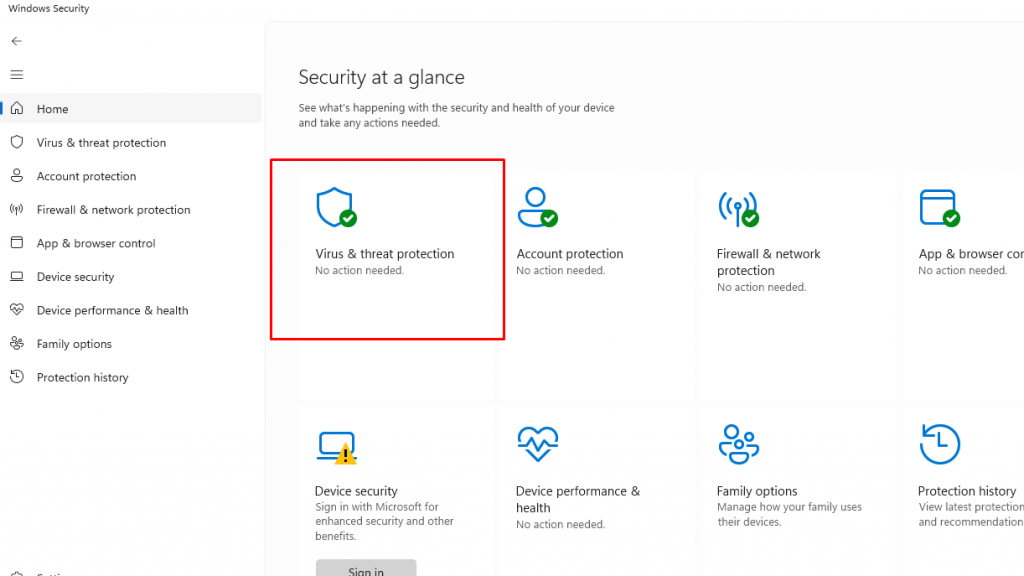Open the Virus & threat protection tile title
The width and height of the screenshot is (1024, 576).
(385, 253)
